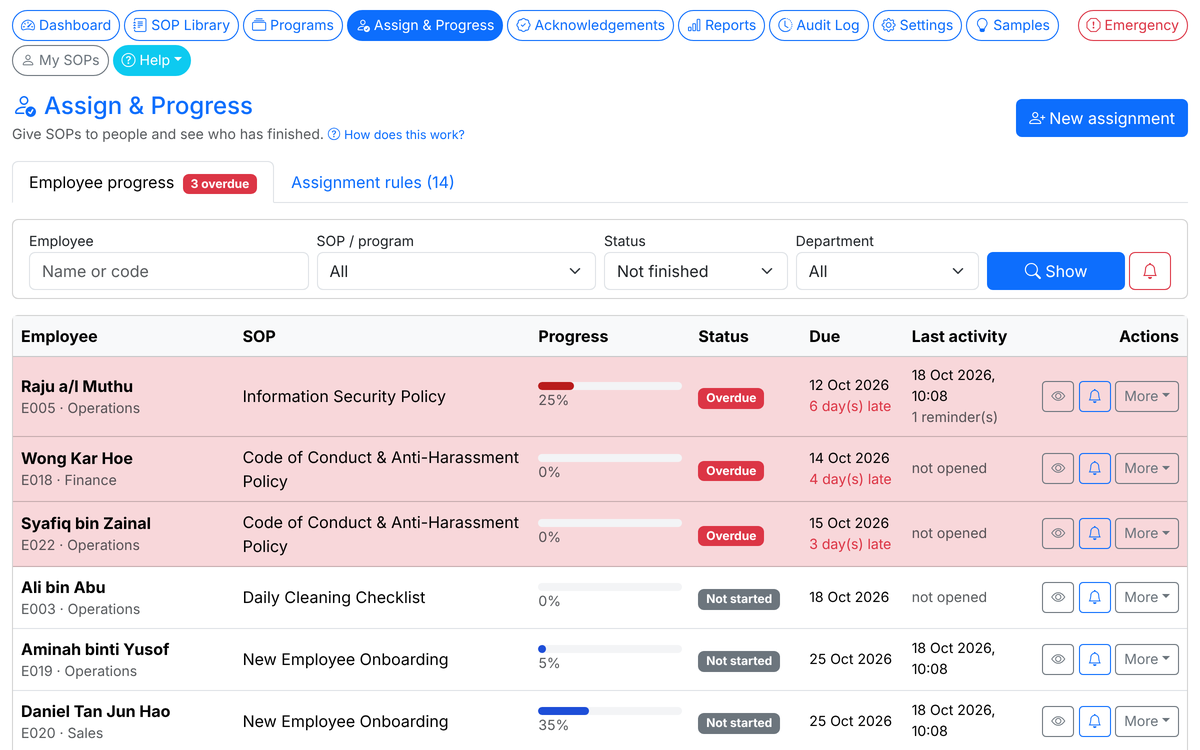Click Daniel Tan Jun Hao's 35% progress bar

[610, 710]
